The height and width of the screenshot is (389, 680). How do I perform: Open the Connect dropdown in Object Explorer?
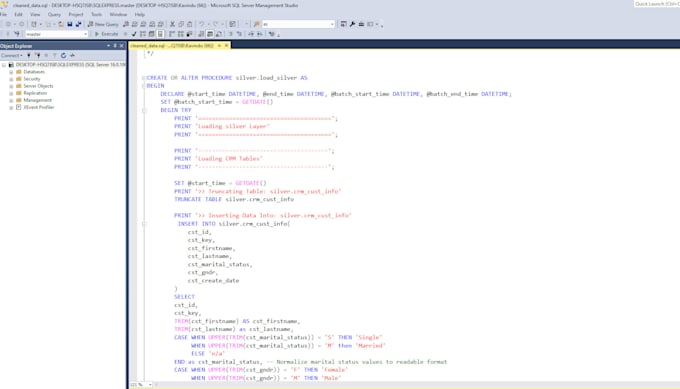pos(11,56)
